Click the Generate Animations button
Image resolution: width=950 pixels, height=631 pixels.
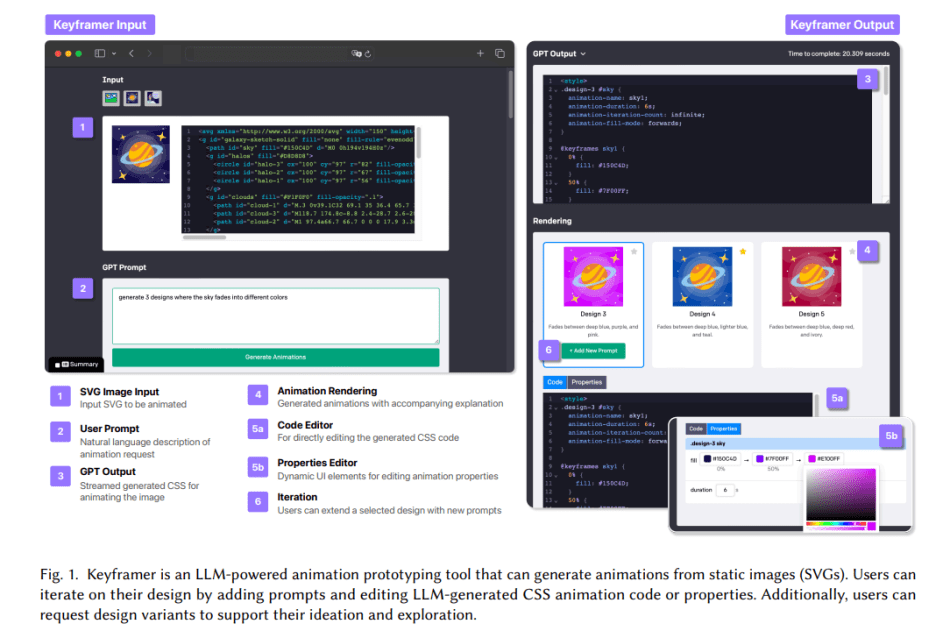(x=275, y=356)
